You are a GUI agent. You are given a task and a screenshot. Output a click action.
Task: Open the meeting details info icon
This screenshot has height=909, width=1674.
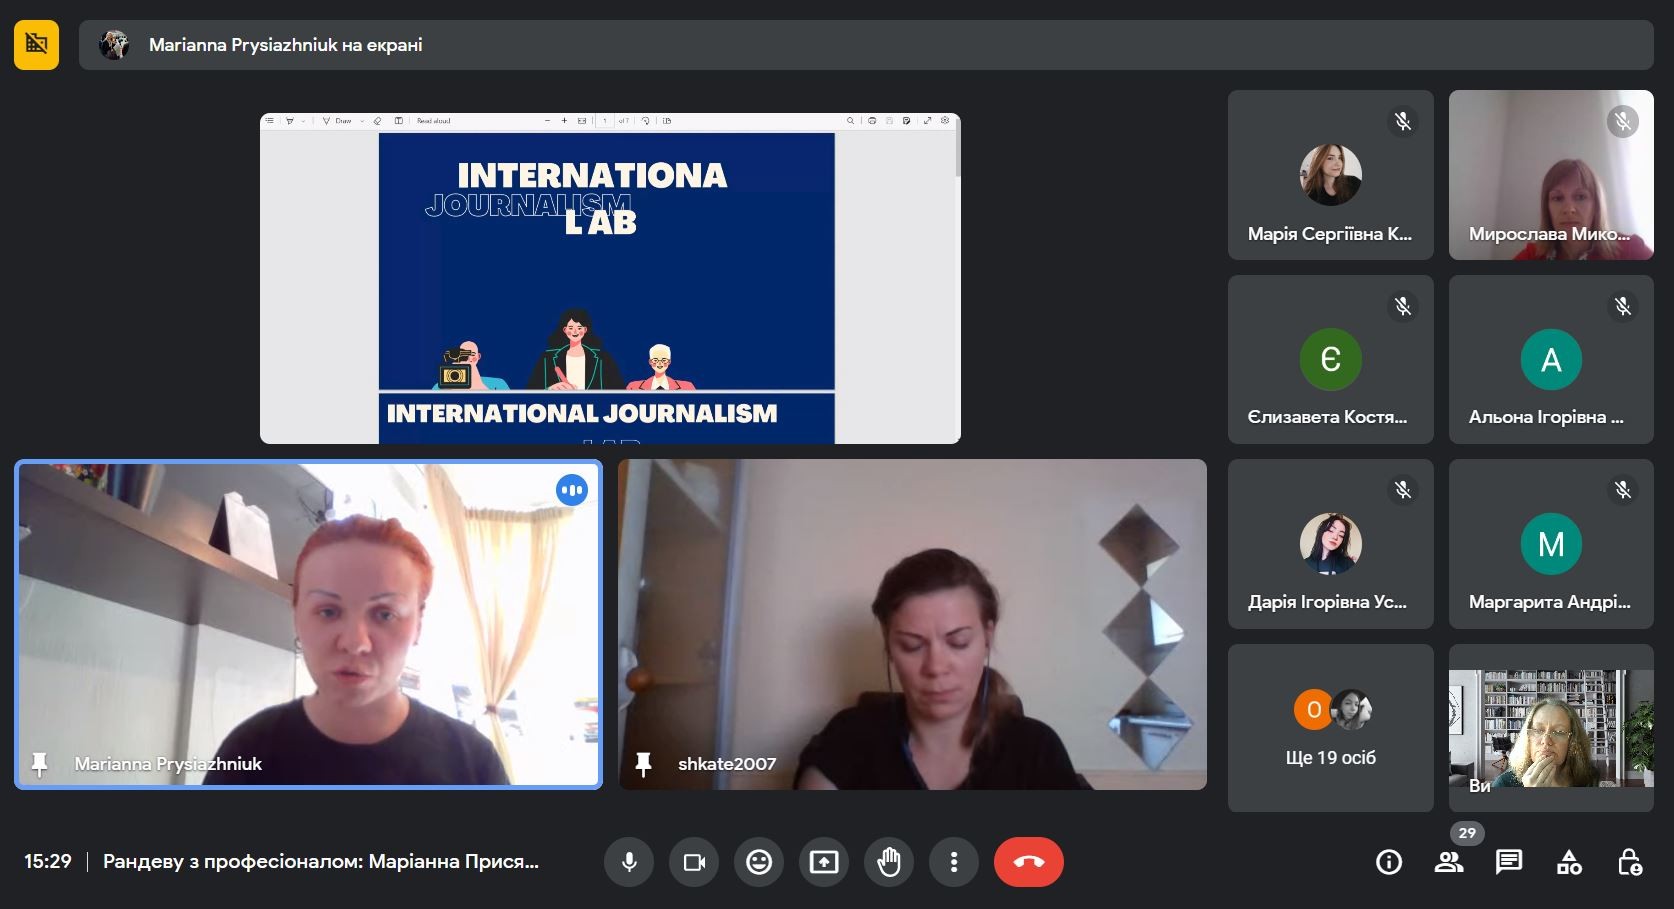pyautogui.click(x=1389, y=862)
